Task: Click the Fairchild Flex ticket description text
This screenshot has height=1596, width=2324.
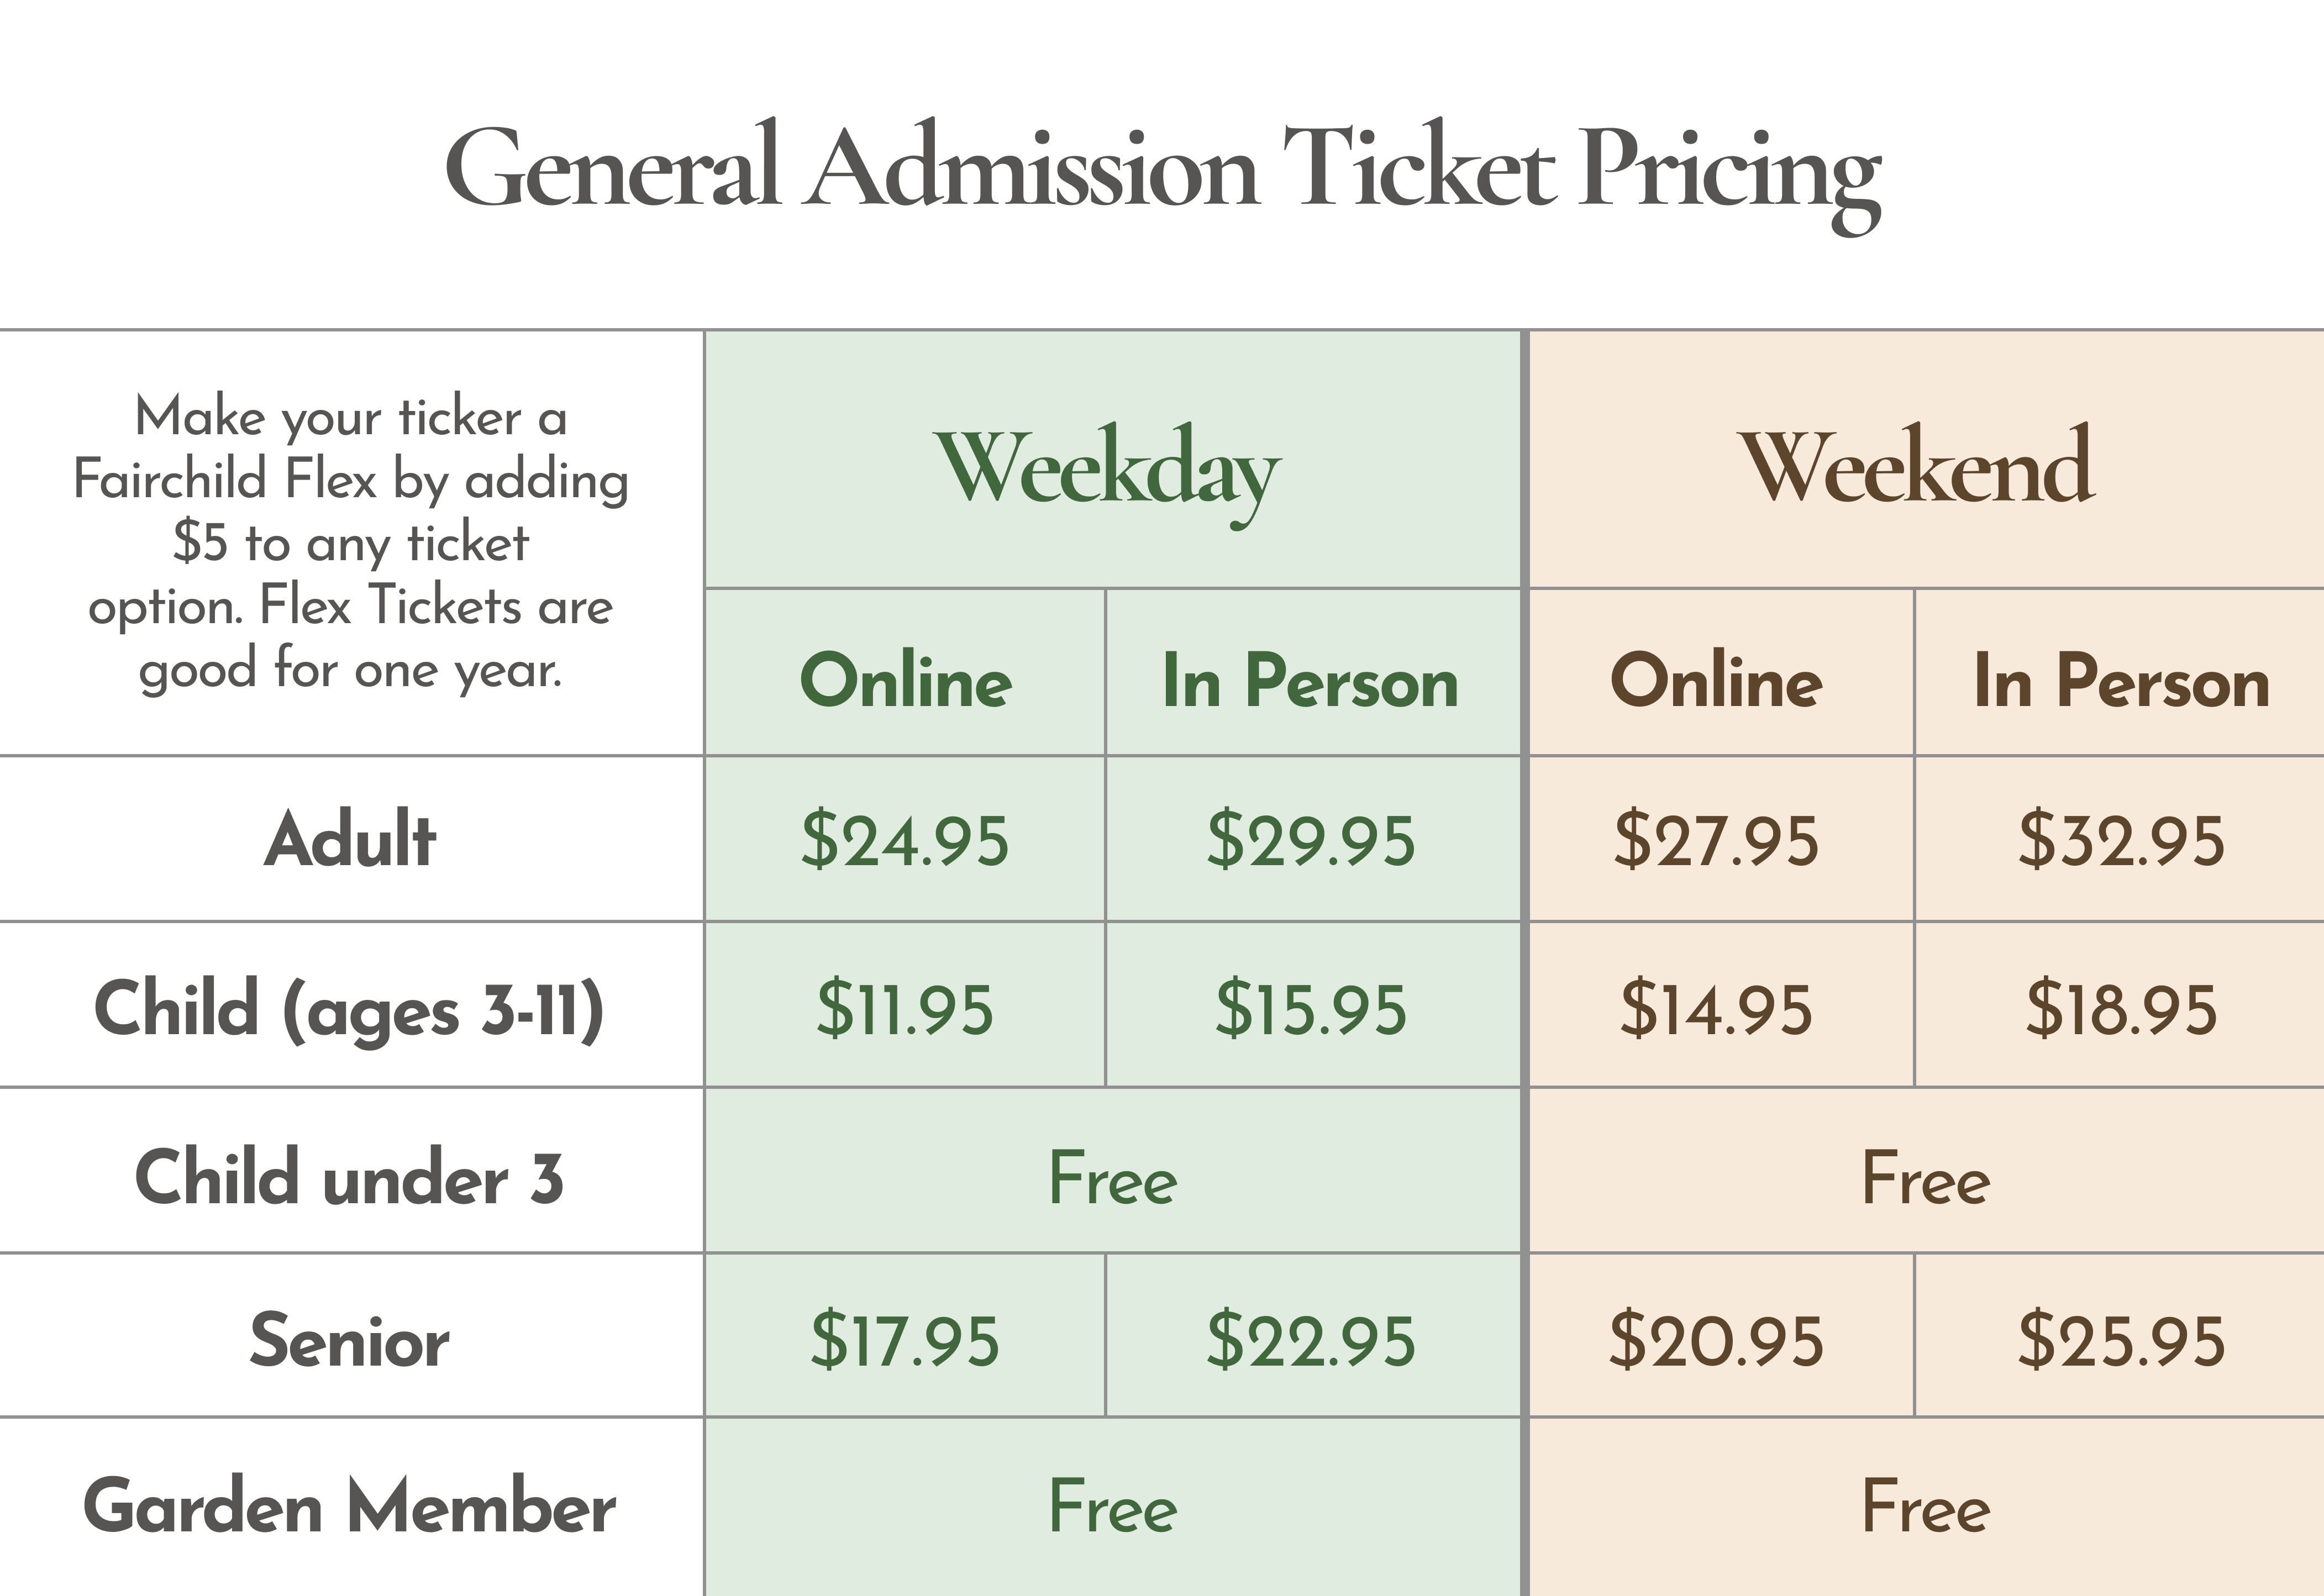Action: [350, 543]
